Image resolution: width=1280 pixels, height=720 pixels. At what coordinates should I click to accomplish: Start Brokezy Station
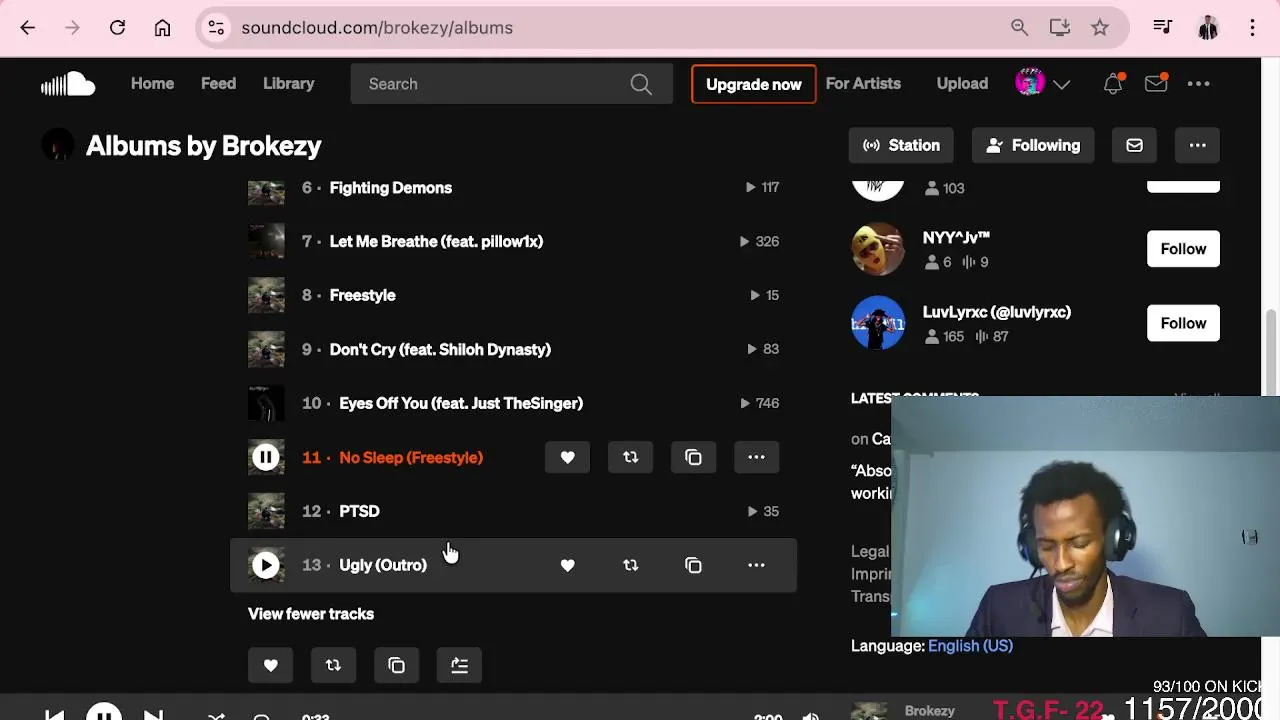point(901,146)
